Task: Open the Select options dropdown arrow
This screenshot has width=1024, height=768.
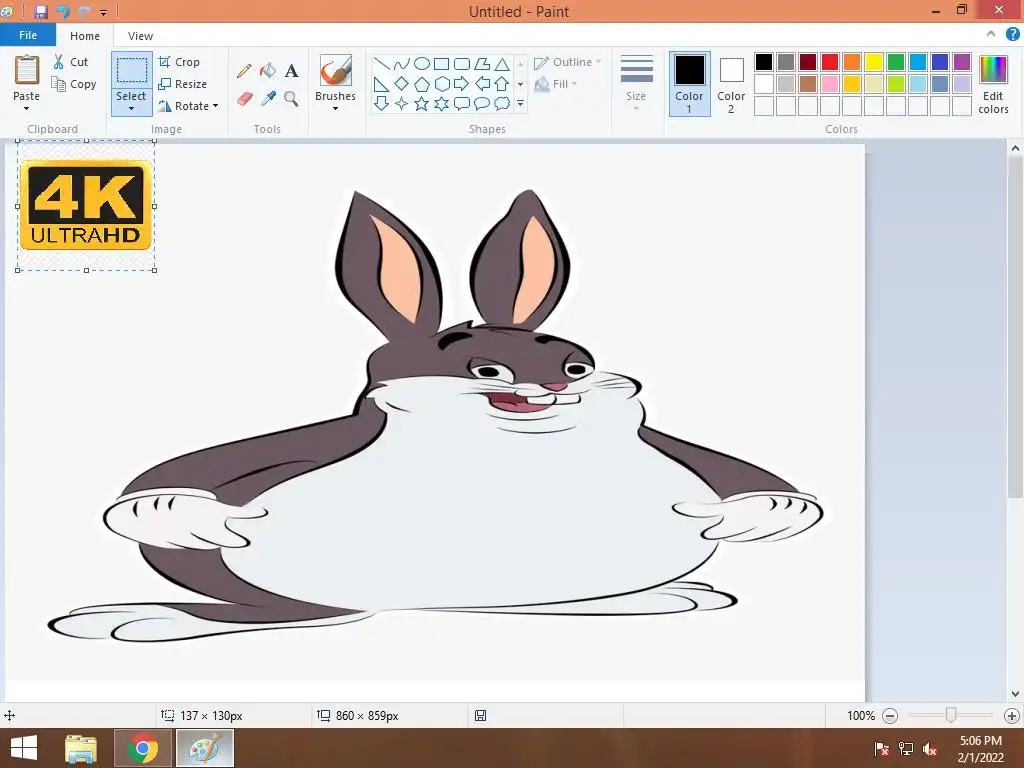Action: click(x=131, y=108)
